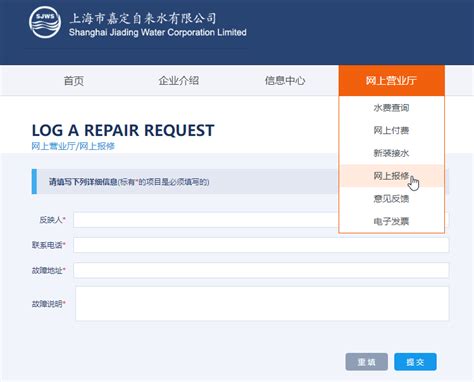Screen dimensions: 474x382
Task: Focus the 反映人 input field
Action: [261, 220]
